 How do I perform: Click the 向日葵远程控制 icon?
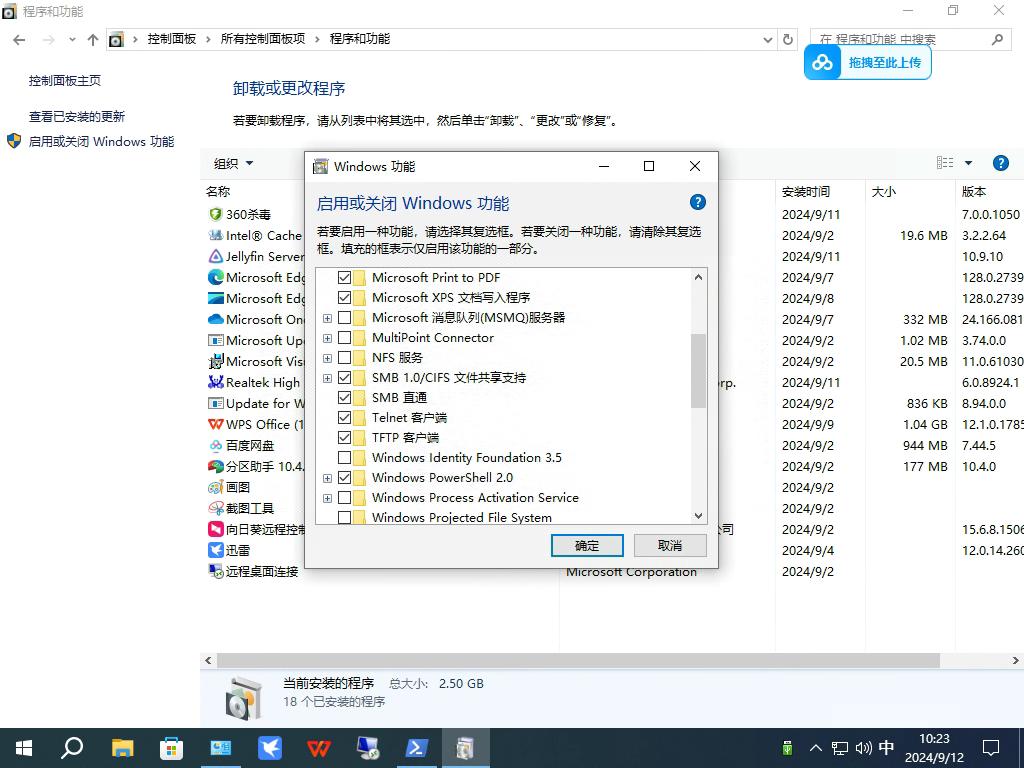click(x=216, y=529)
